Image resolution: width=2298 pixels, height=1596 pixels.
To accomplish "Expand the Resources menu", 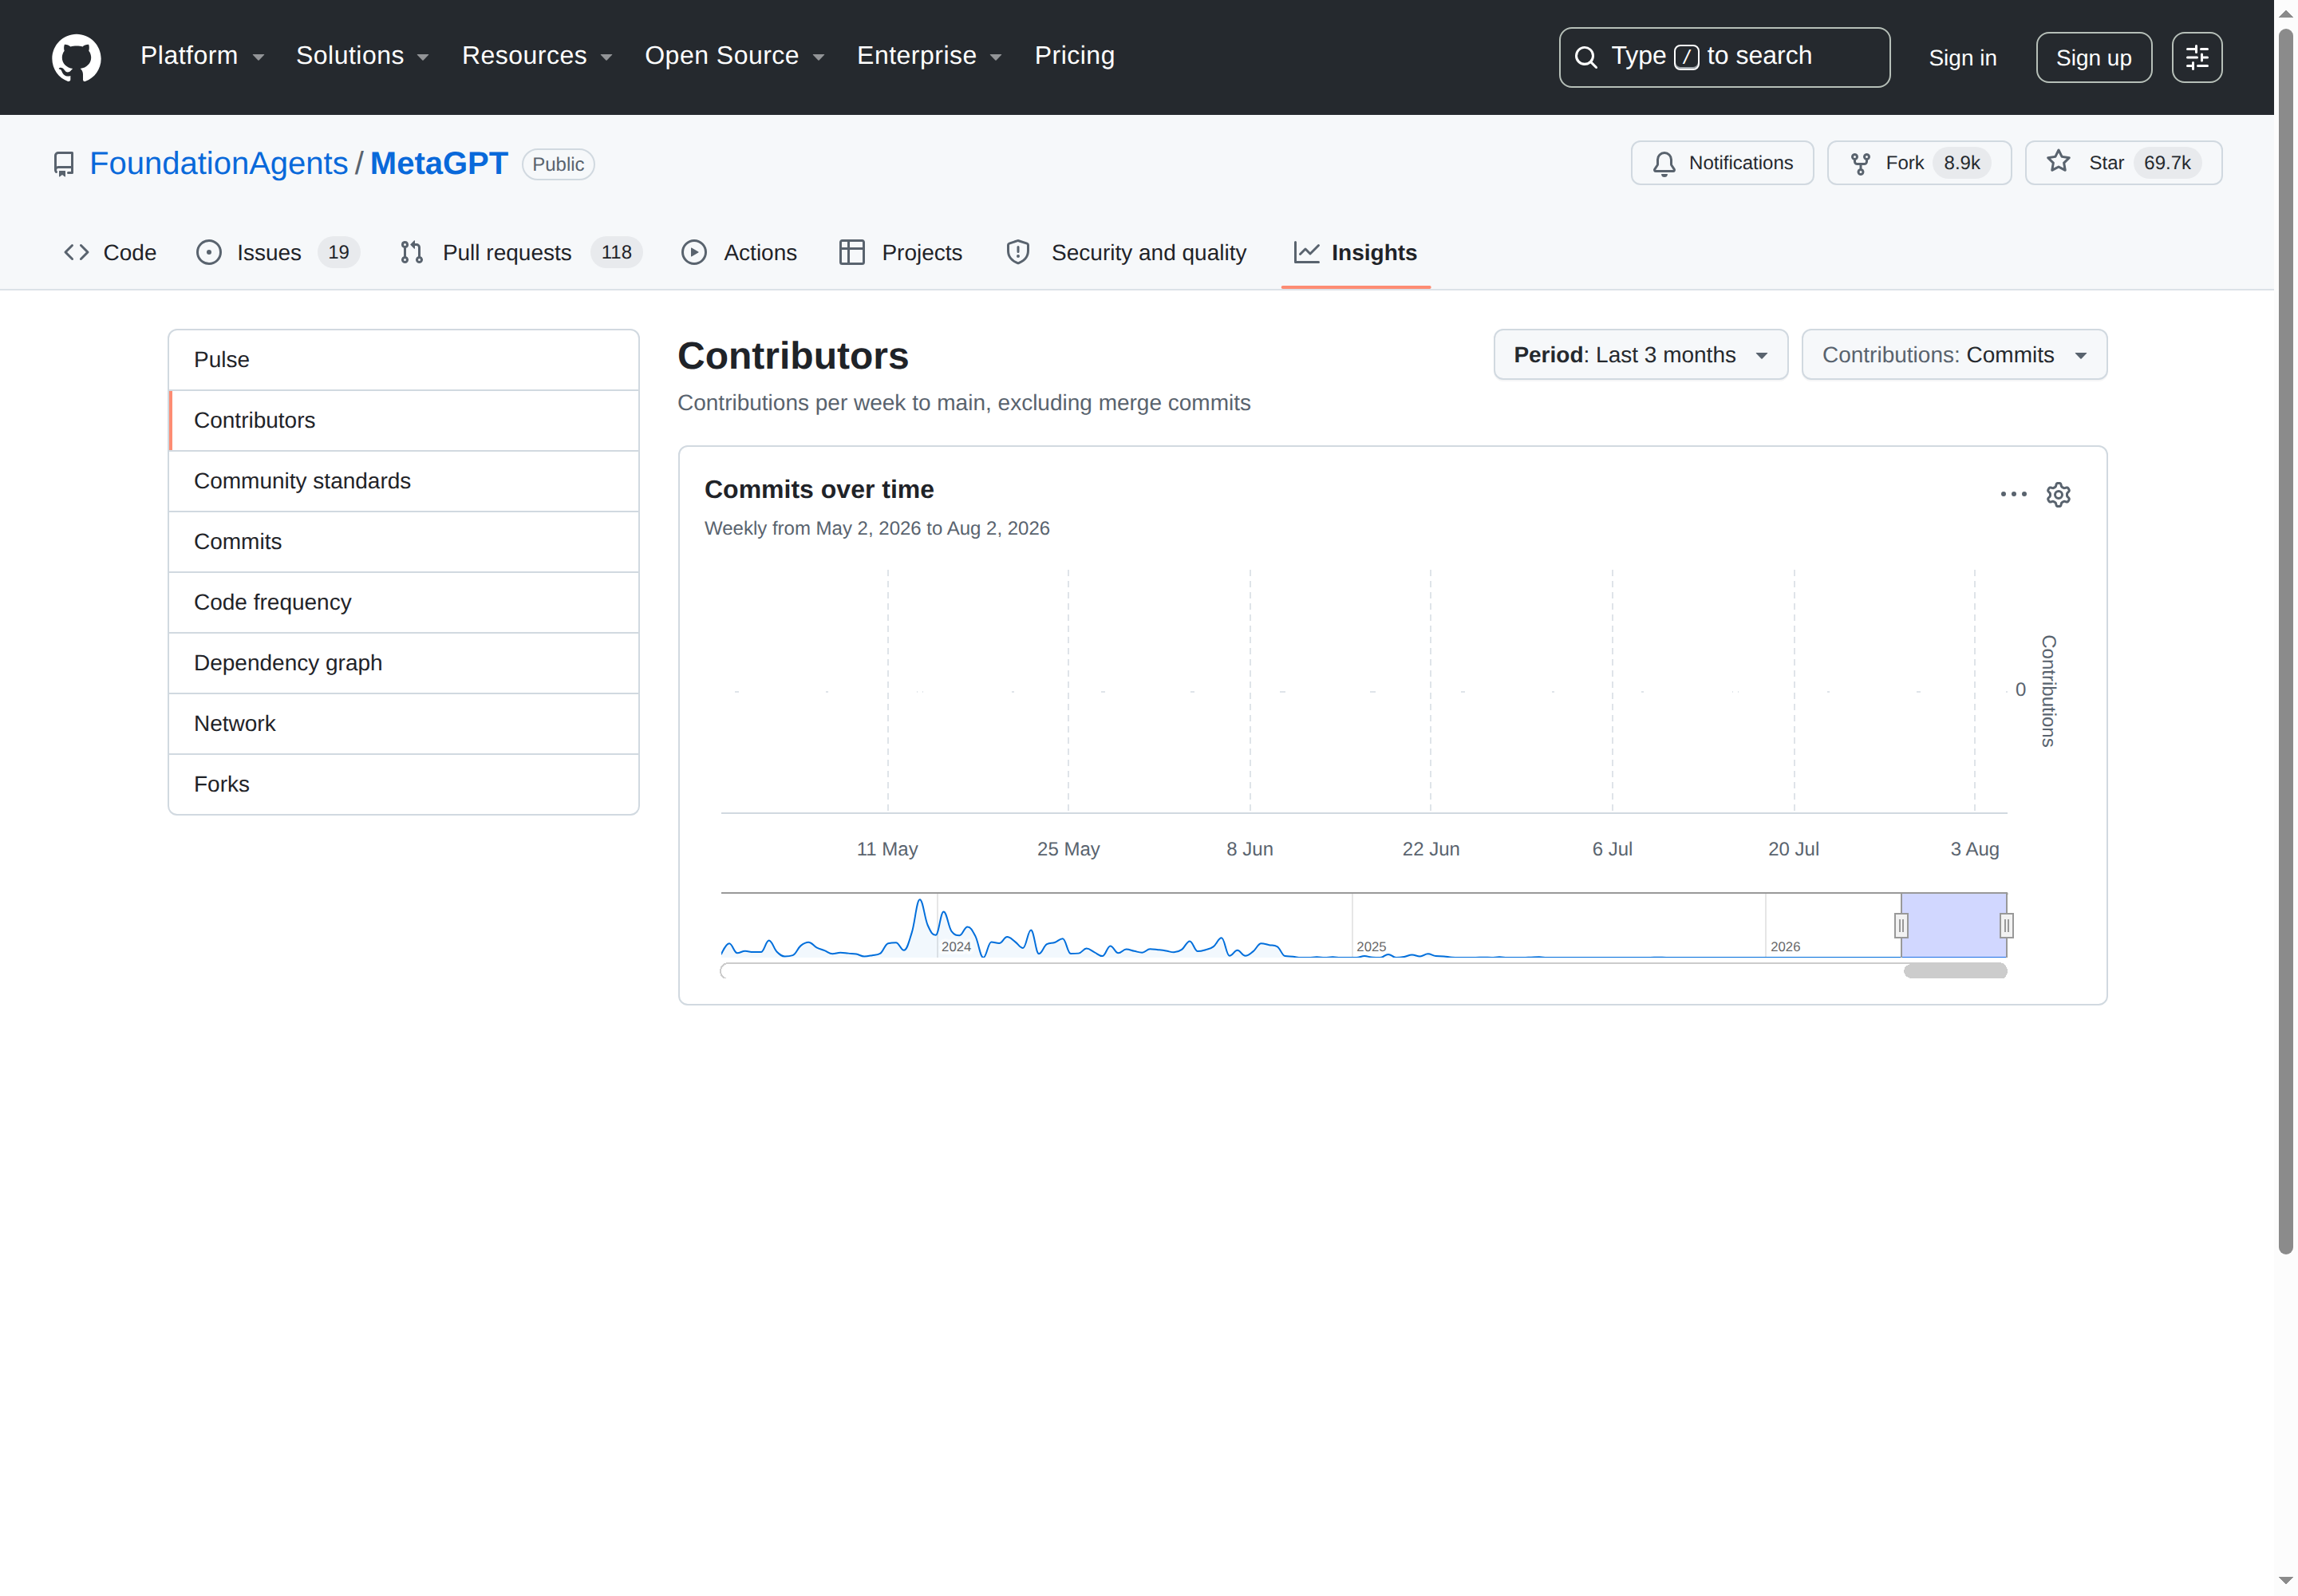I will 536,56.
